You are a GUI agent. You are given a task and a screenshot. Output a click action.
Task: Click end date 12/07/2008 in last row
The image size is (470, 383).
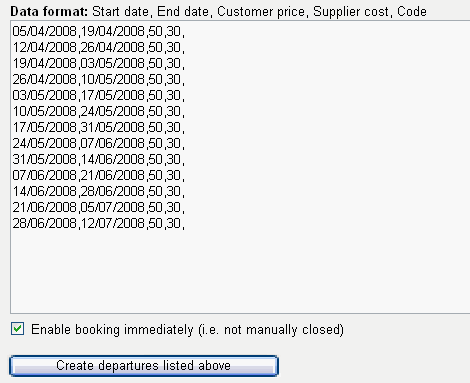pyautogui.click(x=113, y=223)
